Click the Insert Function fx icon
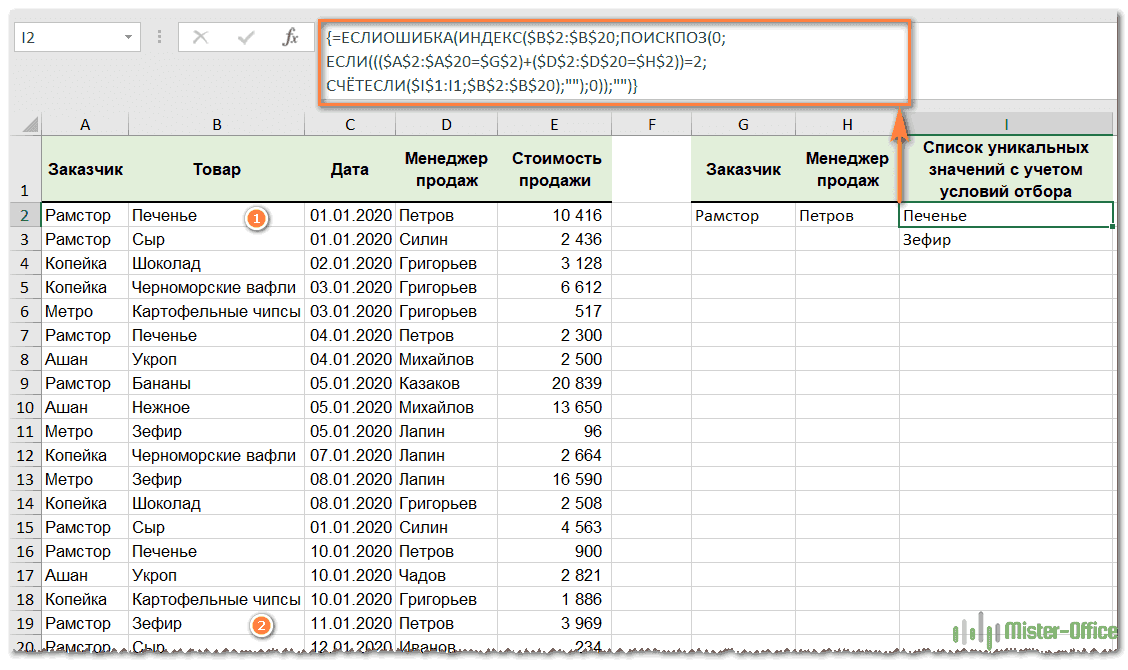This screenshot has width=1128, height=670. 290,38
